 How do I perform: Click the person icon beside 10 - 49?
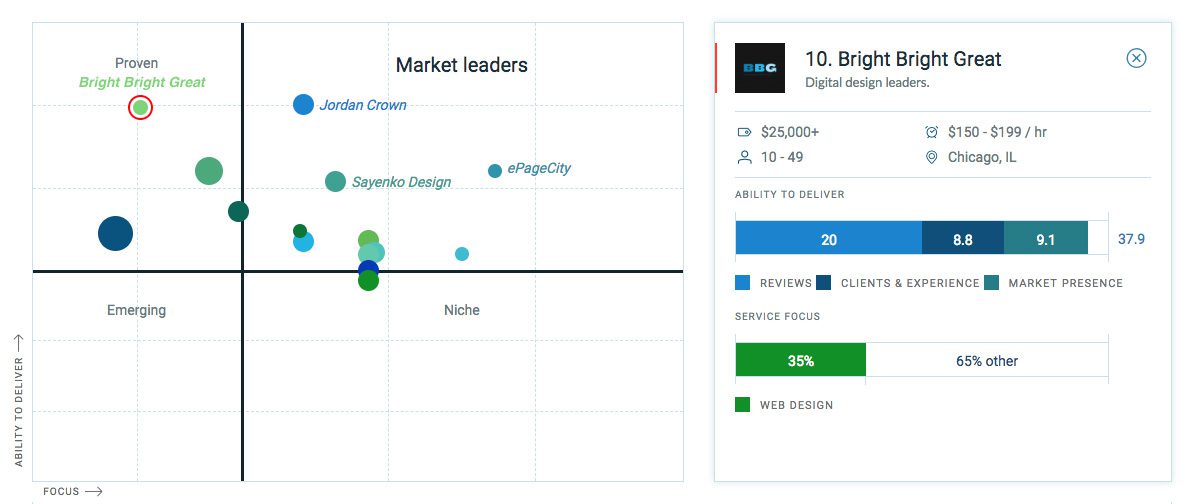coord(744,158)
